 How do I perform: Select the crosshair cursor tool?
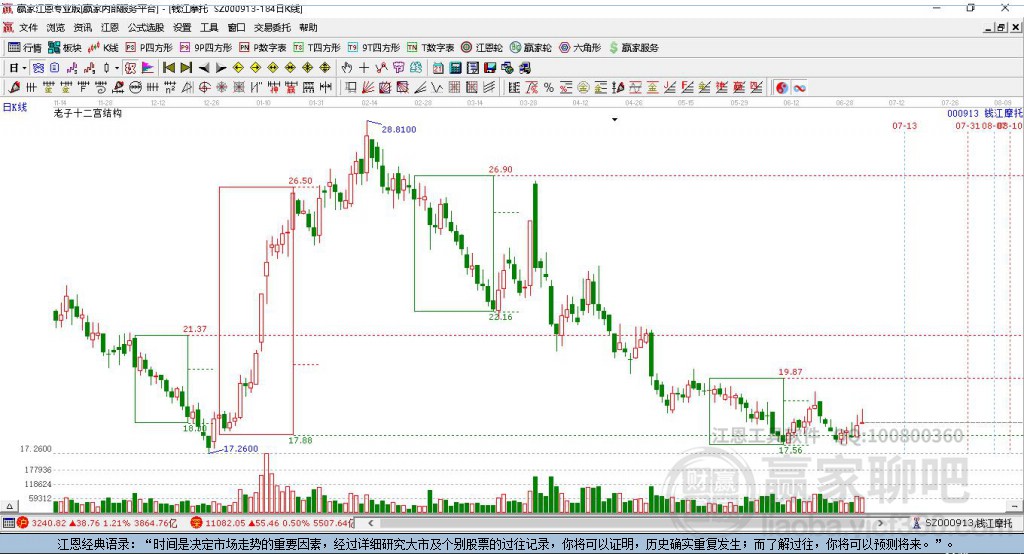(x=364, y=68)
